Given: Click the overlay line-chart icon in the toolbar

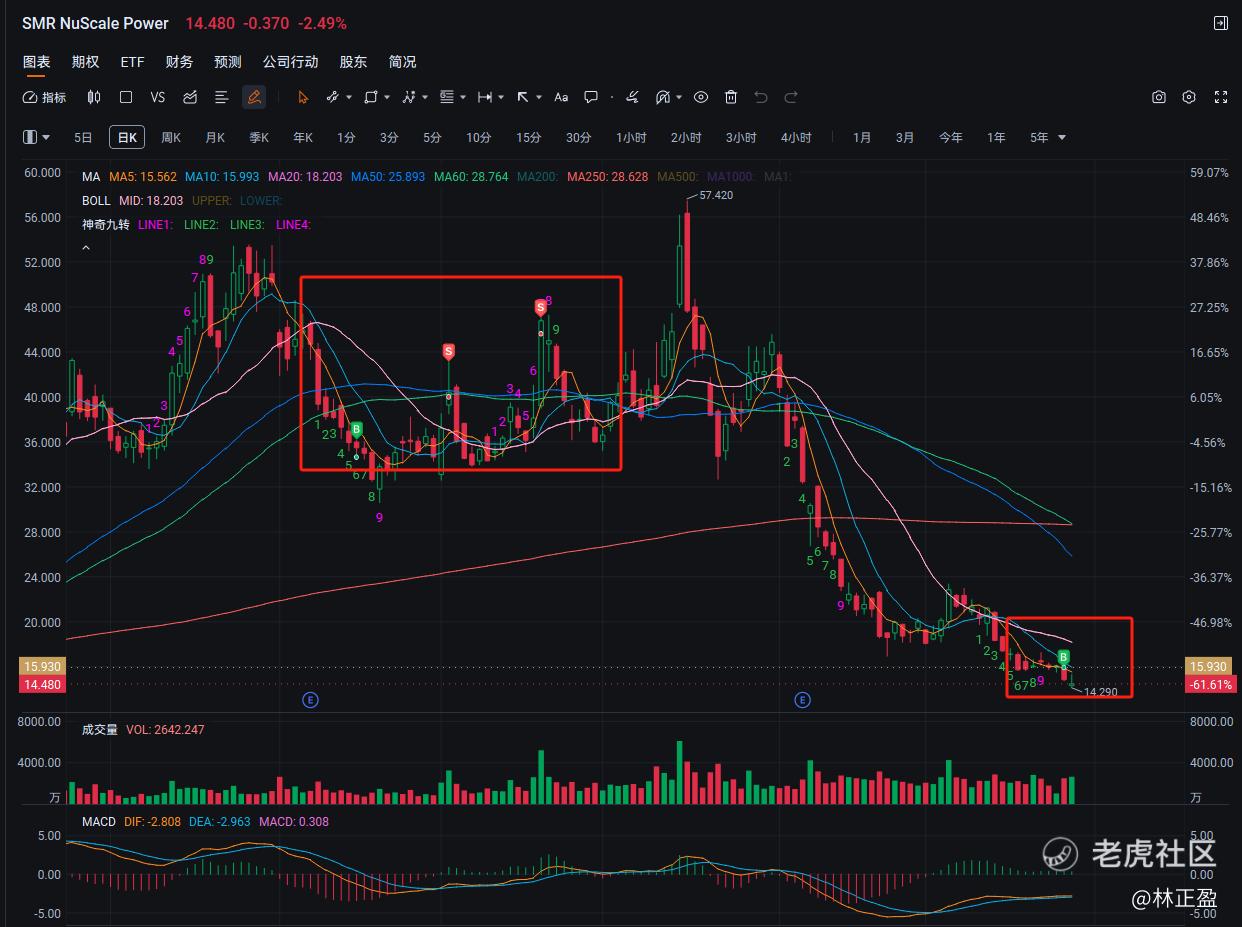Looking at the screenshot, I should click(190, 97).
